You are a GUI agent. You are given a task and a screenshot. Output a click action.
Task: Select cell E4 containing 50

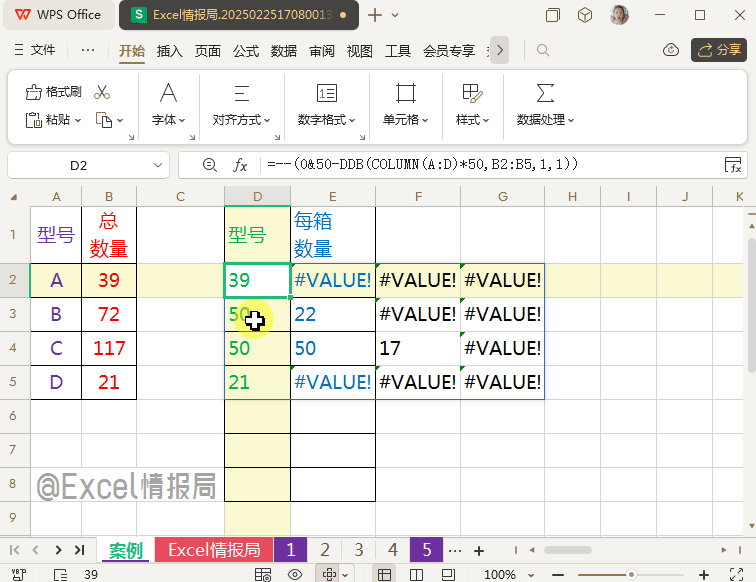(x=332, y=348)
